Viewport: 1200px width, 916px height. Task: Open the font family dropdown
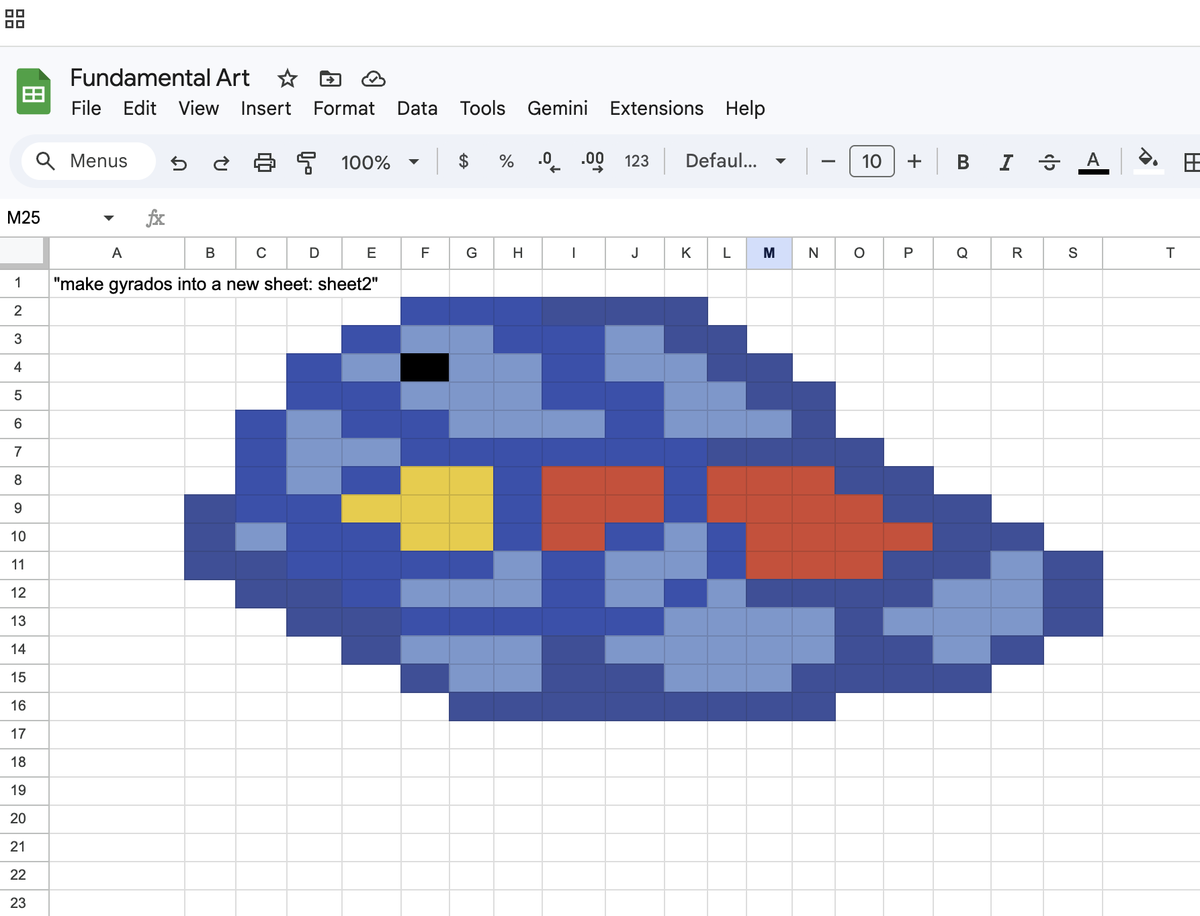(x=734, y=161)
